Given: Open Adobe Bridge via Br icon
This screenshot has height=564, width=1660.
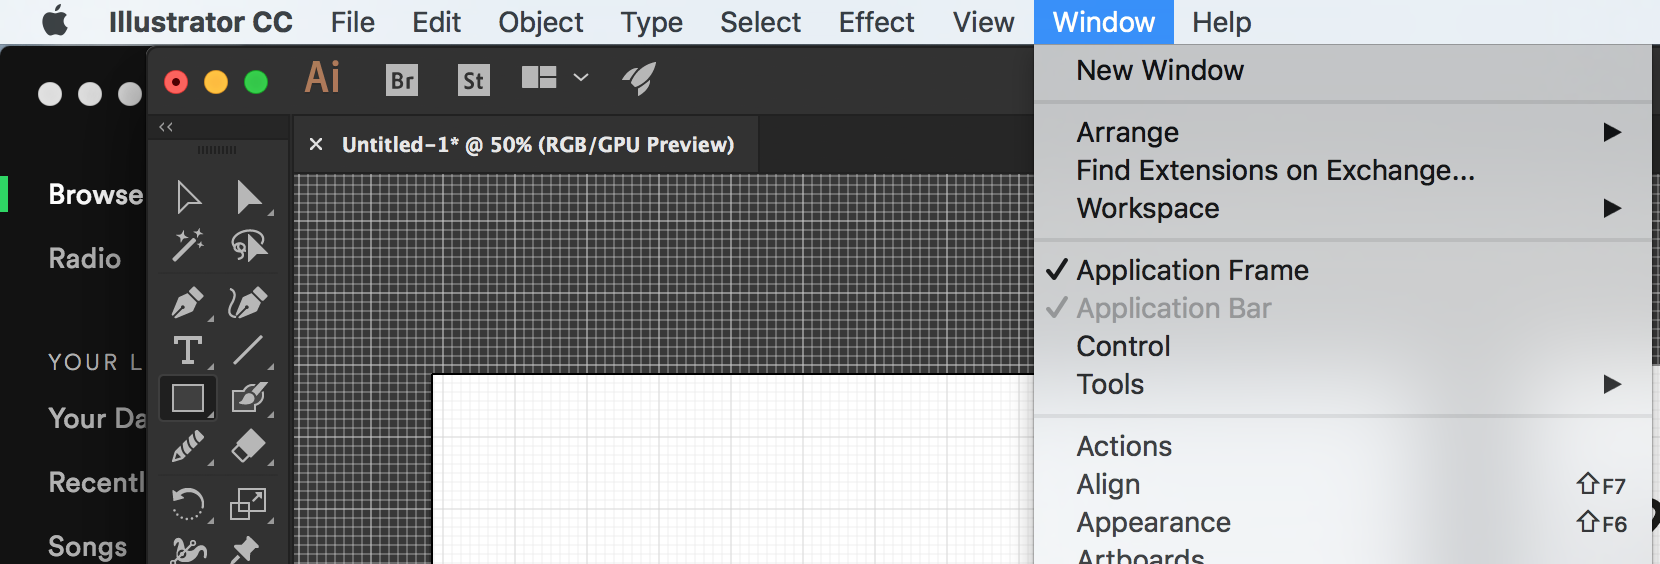Looking at the screenshot, I should coord(402,80).
